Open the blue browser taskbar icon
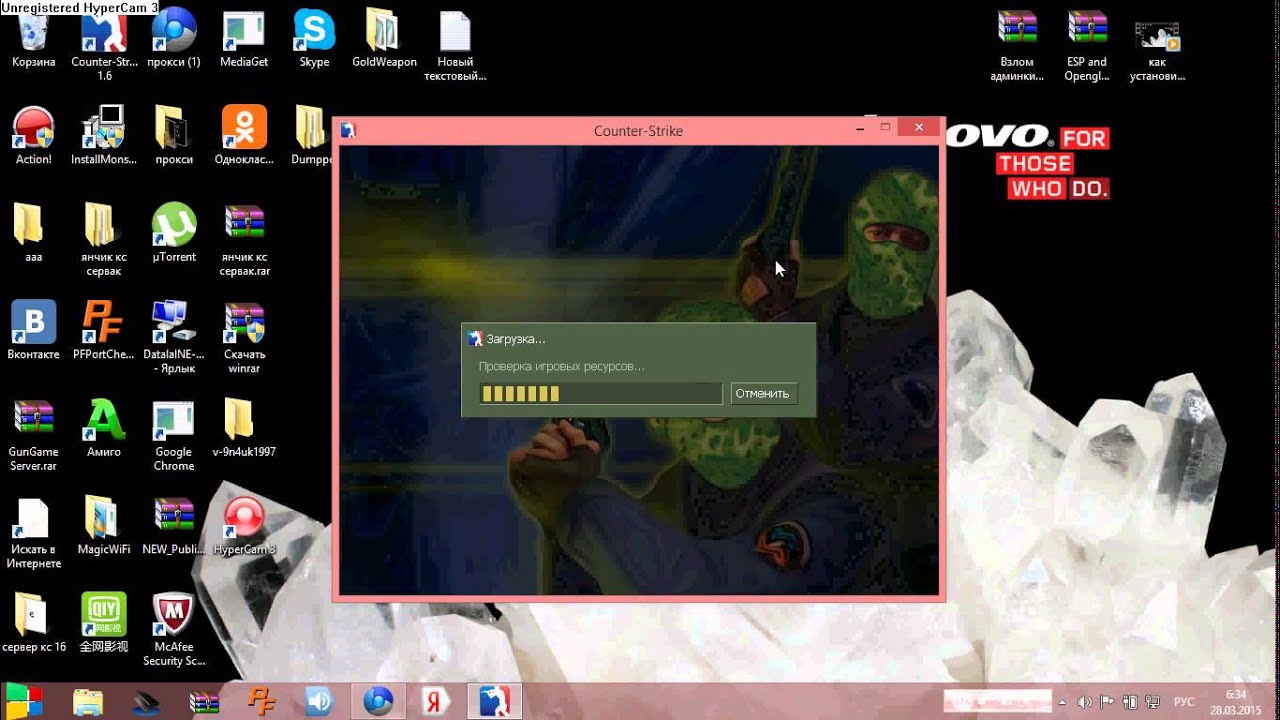1280x720 pixels. tap(378, 701)
